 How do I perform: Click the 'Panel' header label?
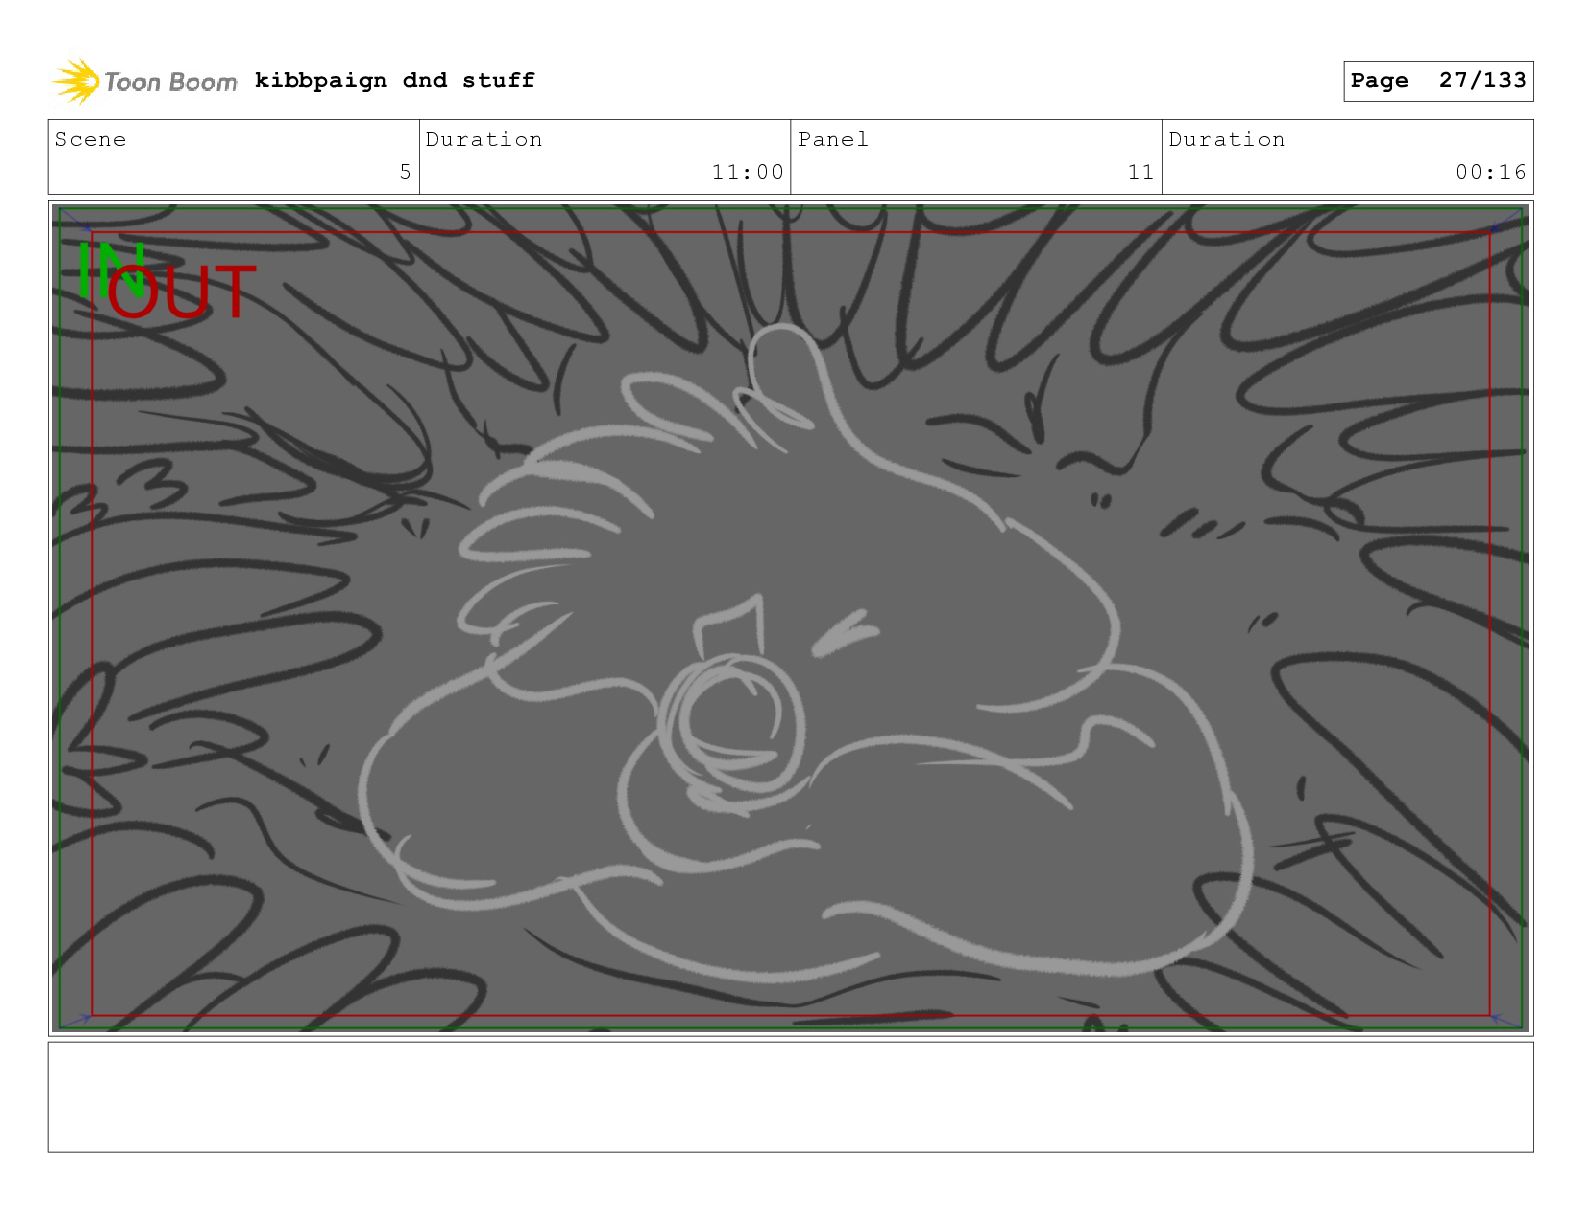tap(833, 139)
